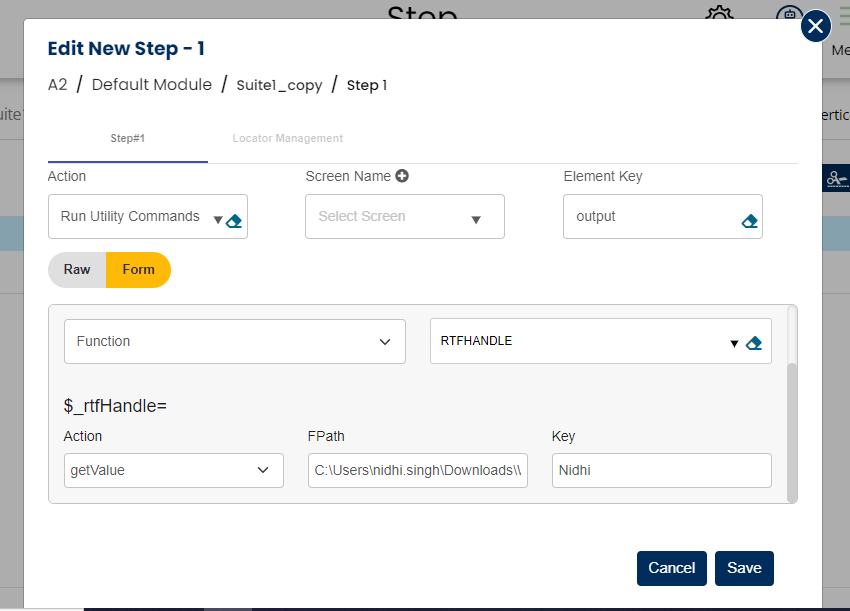The image size is (850, 611).
Task: Switch to the Locator Management tab
Action: [x=287, y=139]
